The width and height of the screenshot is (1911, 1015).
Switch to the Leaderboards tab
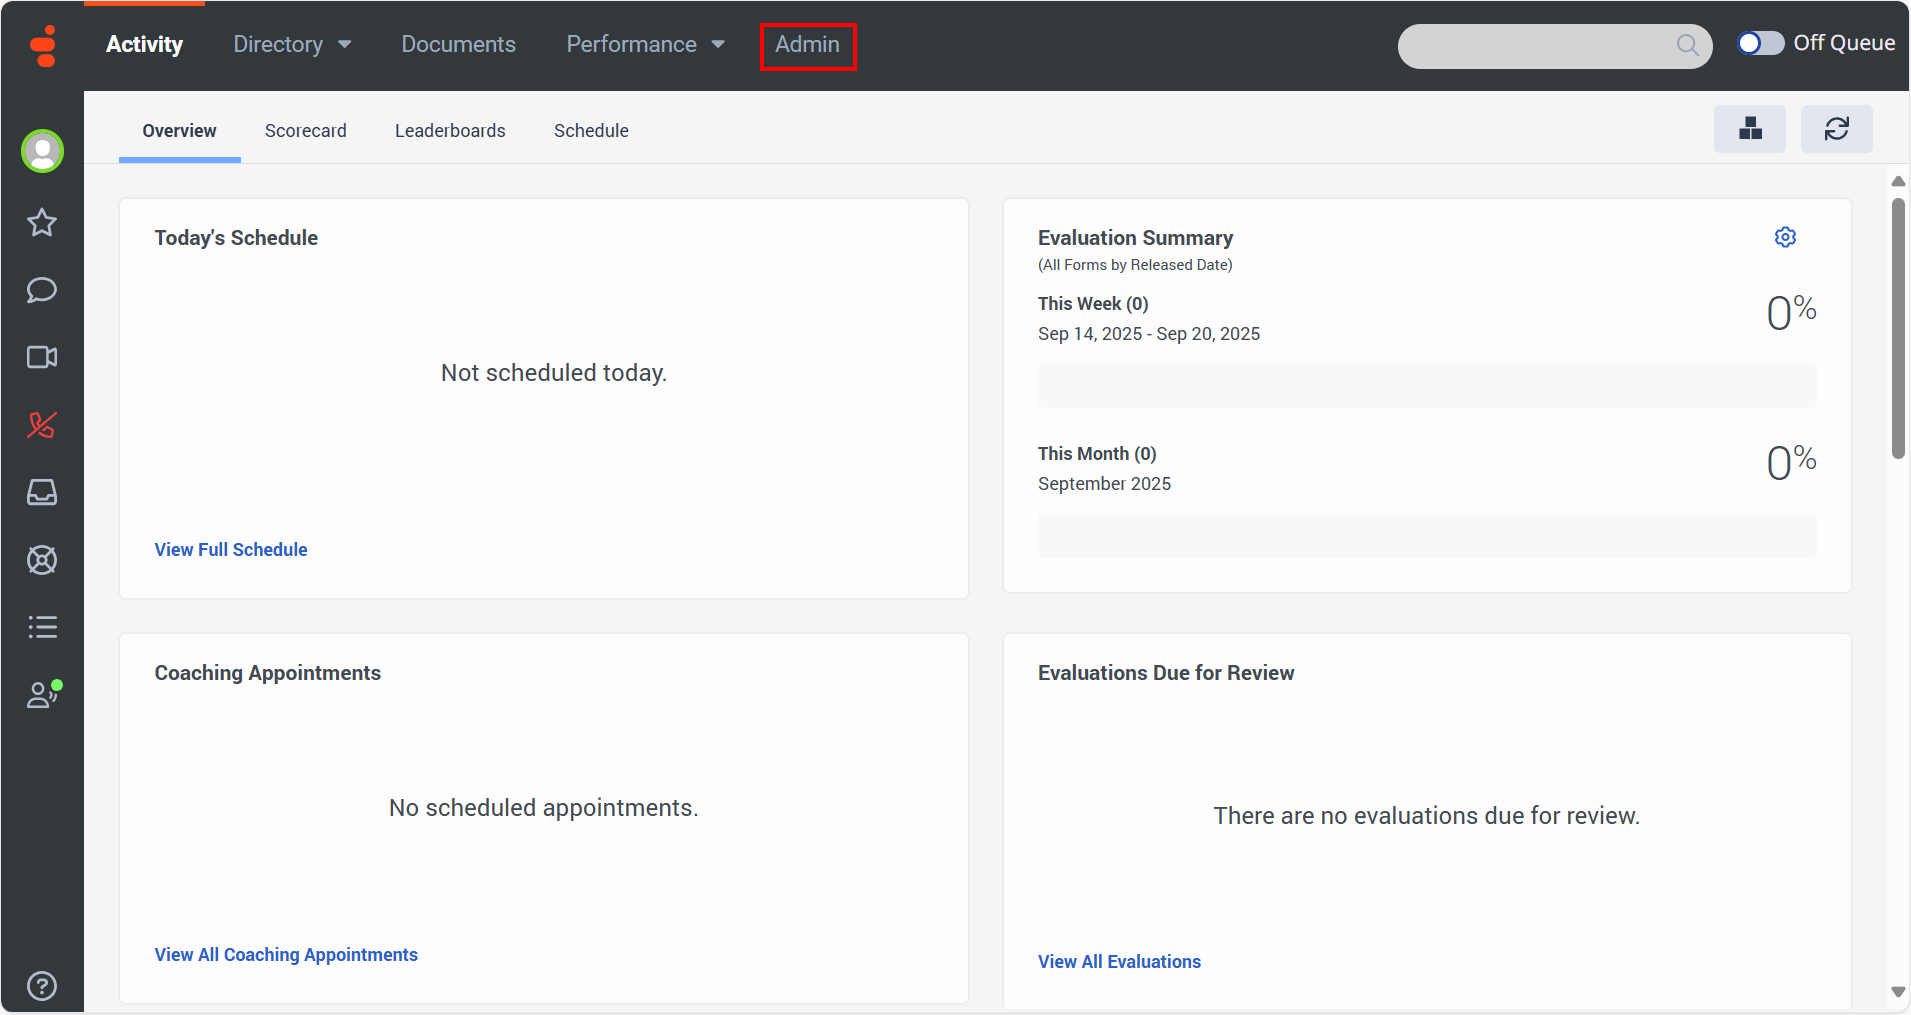tap(450, 131)
